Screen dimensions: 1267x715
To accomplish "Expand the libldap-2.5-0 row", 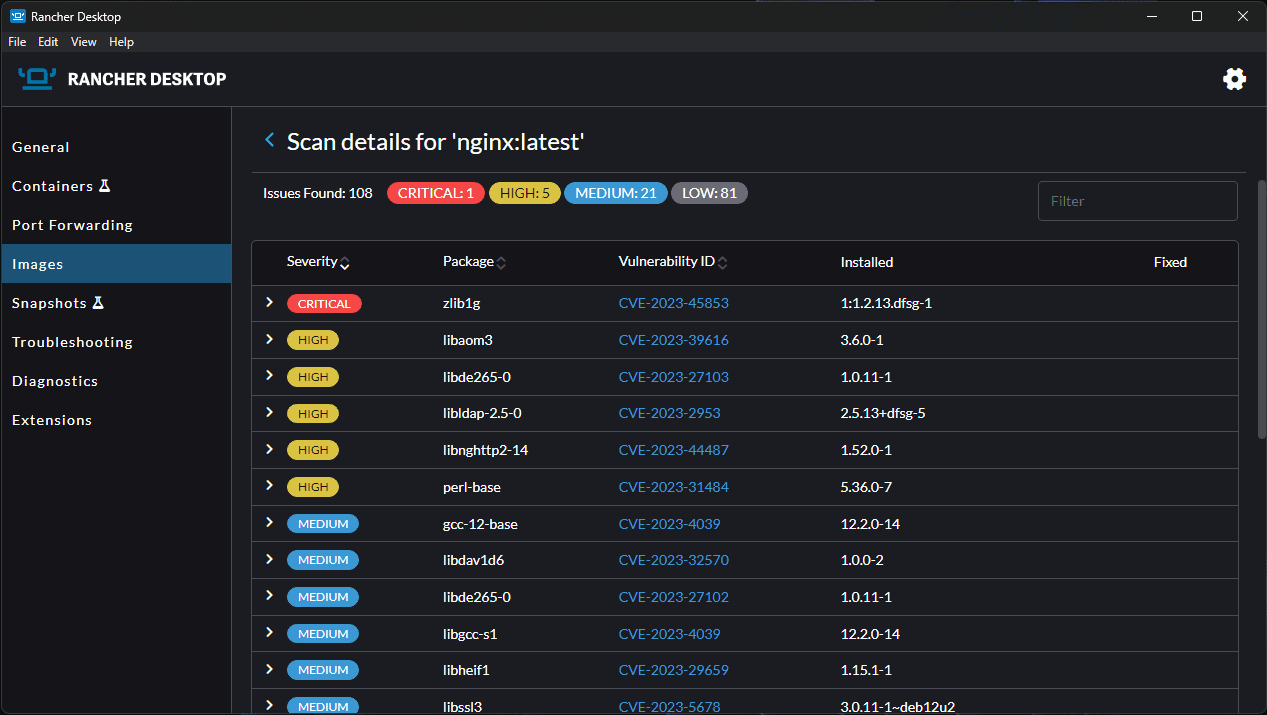I will coord(269,412).
